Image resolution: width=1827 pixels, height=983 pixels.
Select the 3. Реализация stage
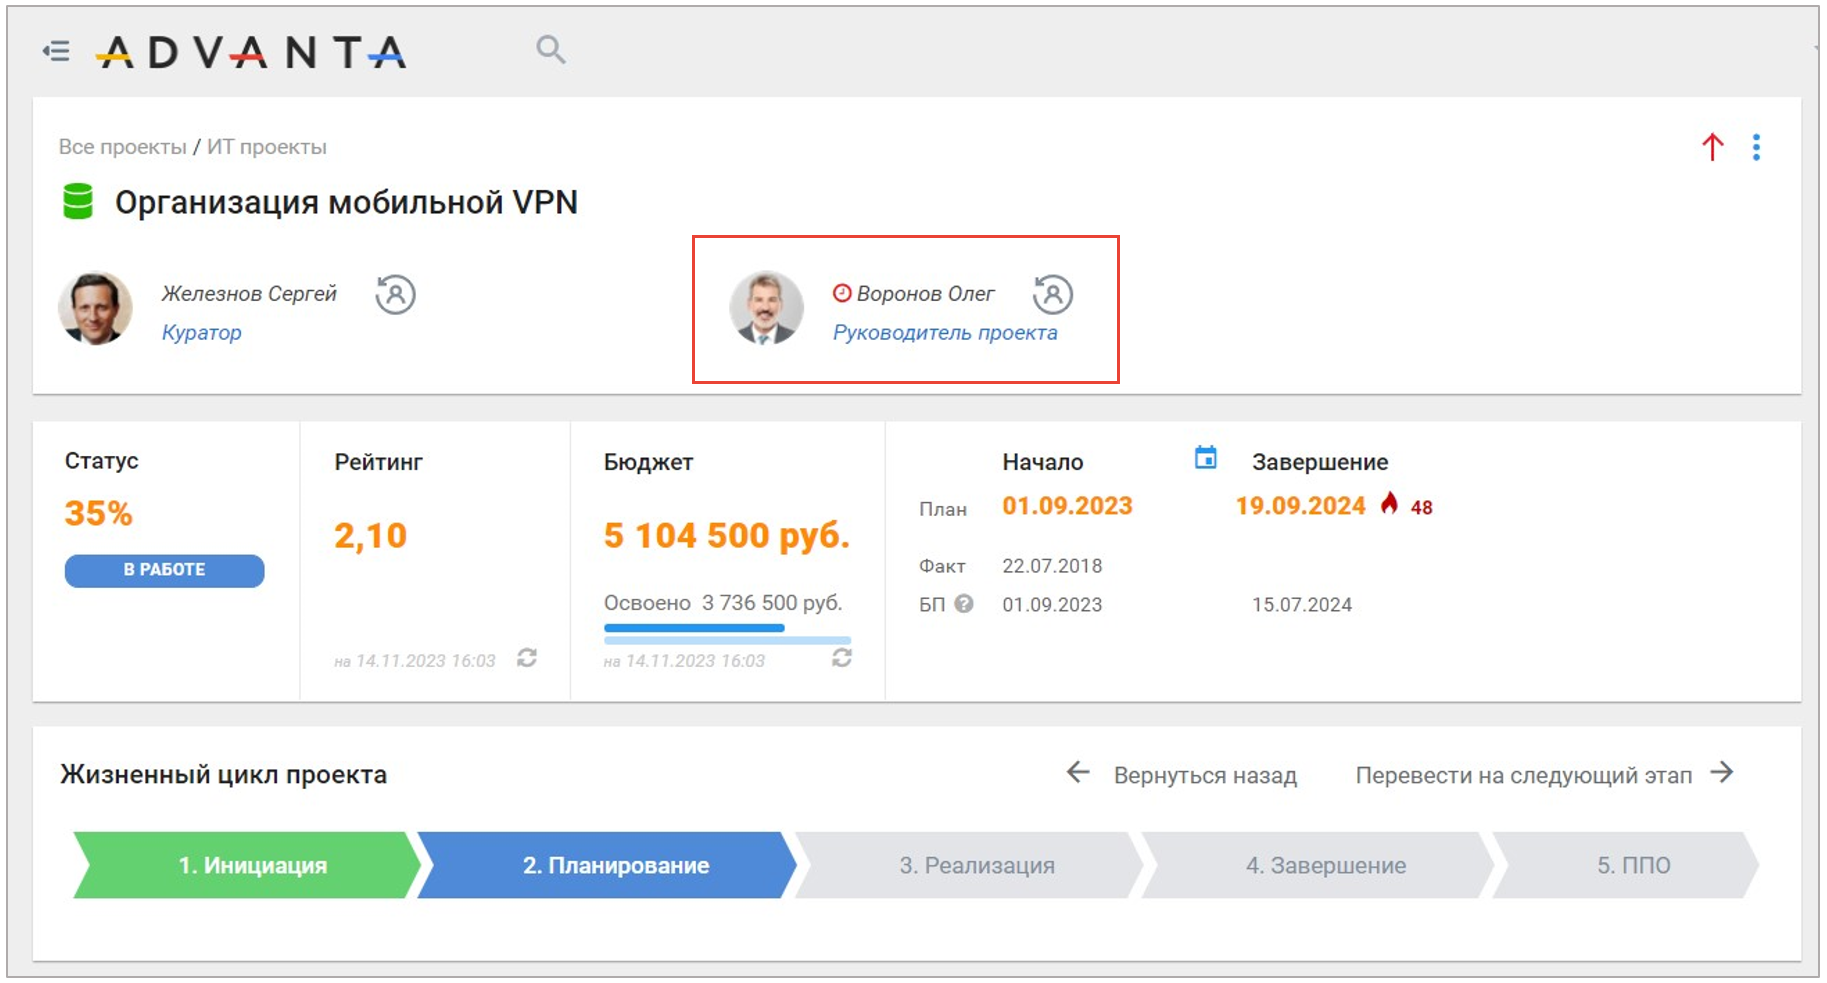click(976, 865)
